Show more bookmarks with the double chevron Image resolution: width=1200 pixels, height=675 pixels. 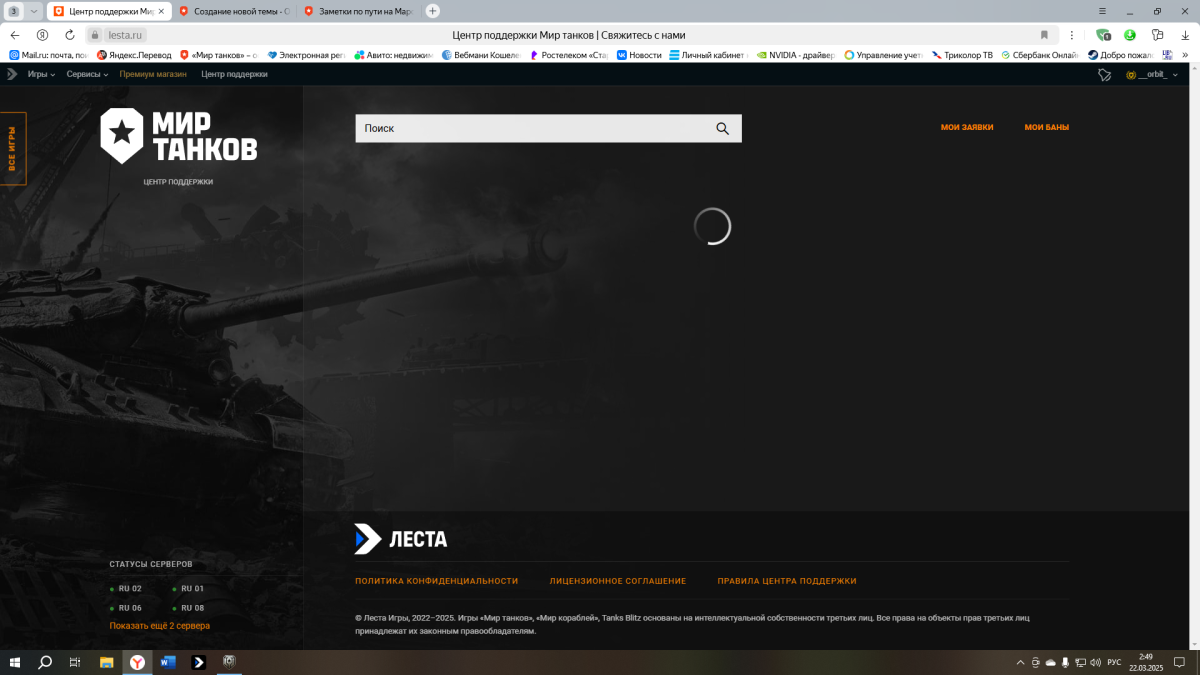1183,55
